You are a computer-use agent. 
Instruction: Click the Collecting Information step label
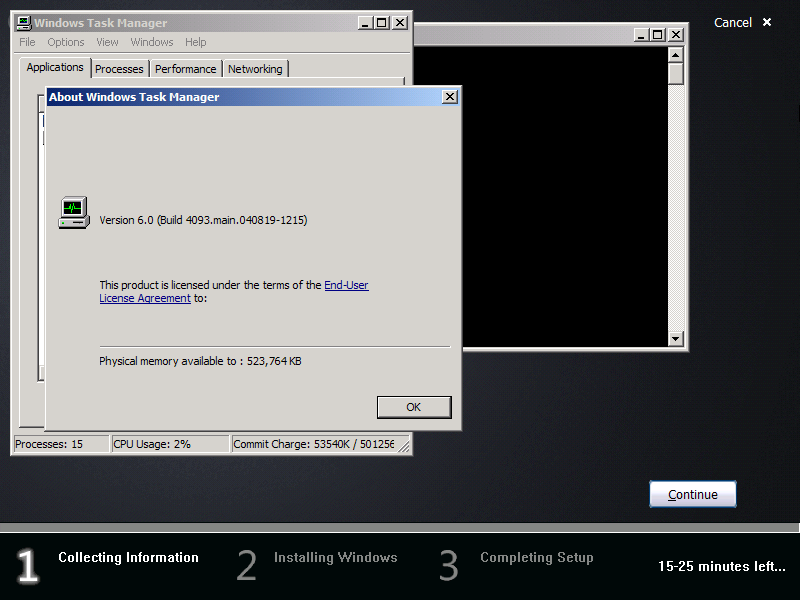pos(128,557)
